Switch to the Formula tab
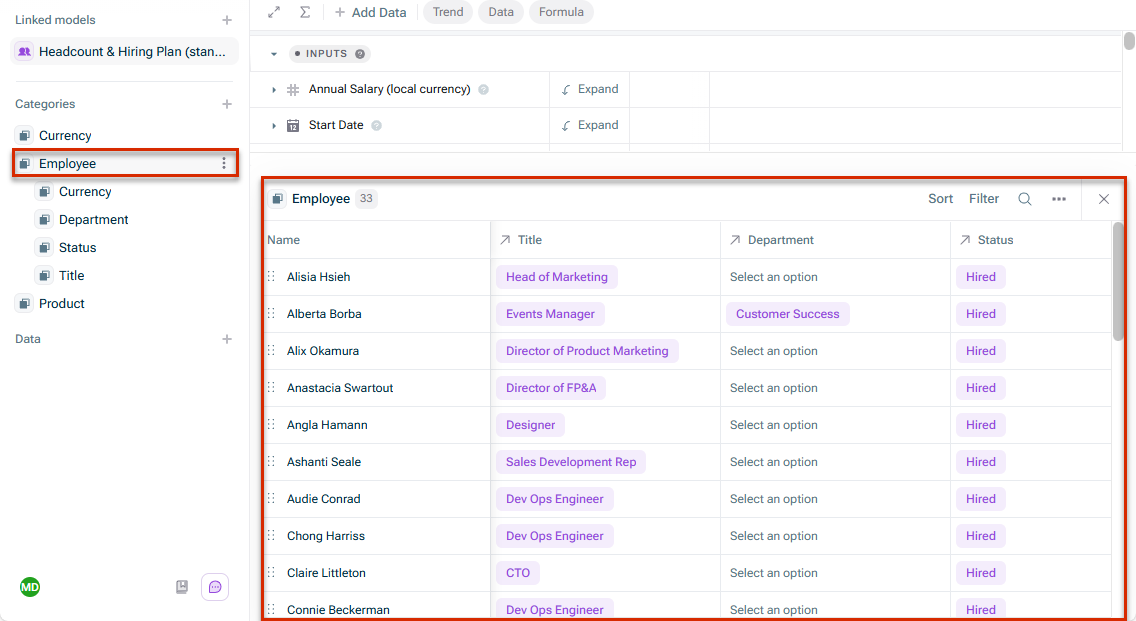 561,12
